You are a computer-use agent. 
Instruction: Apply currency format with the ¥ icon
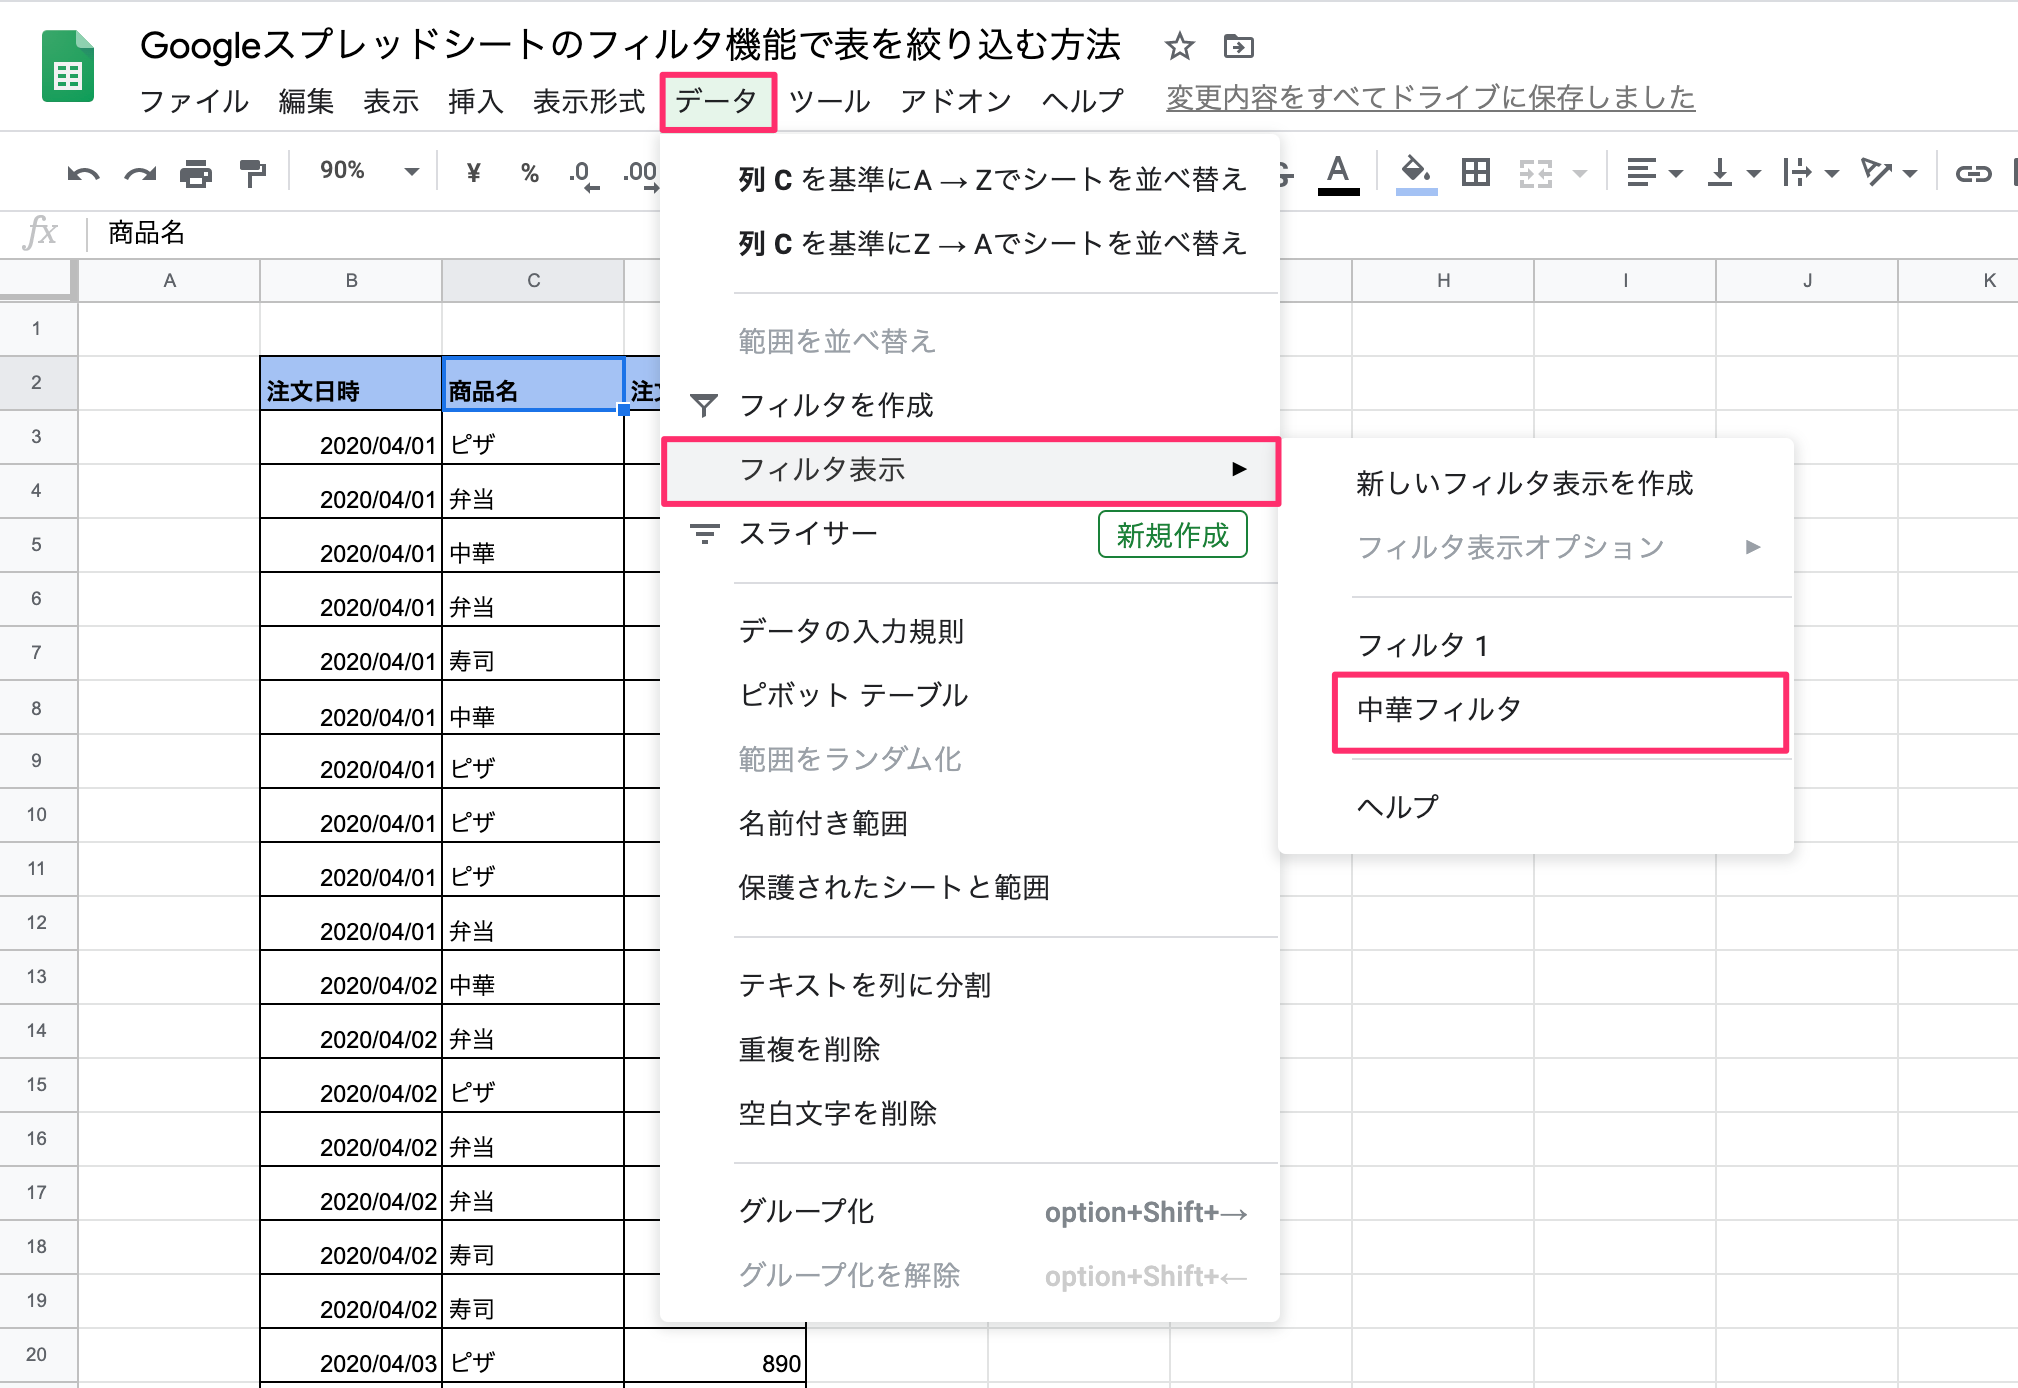472,172
